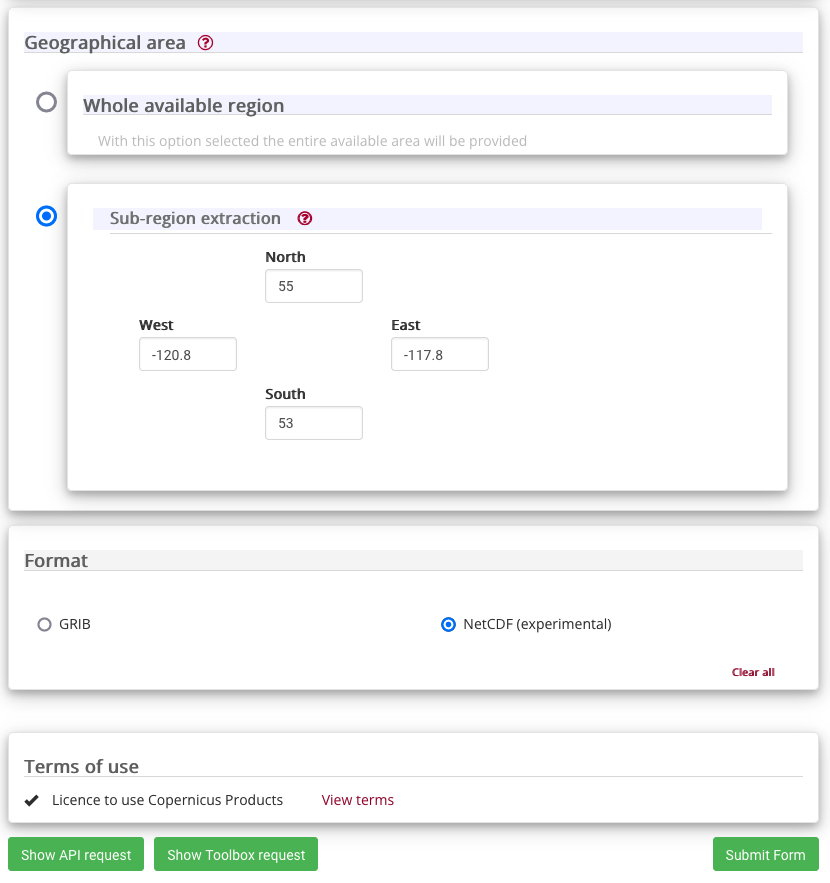Click the South value input field
This screenshot has height=883, width=830.
point(314,423)
